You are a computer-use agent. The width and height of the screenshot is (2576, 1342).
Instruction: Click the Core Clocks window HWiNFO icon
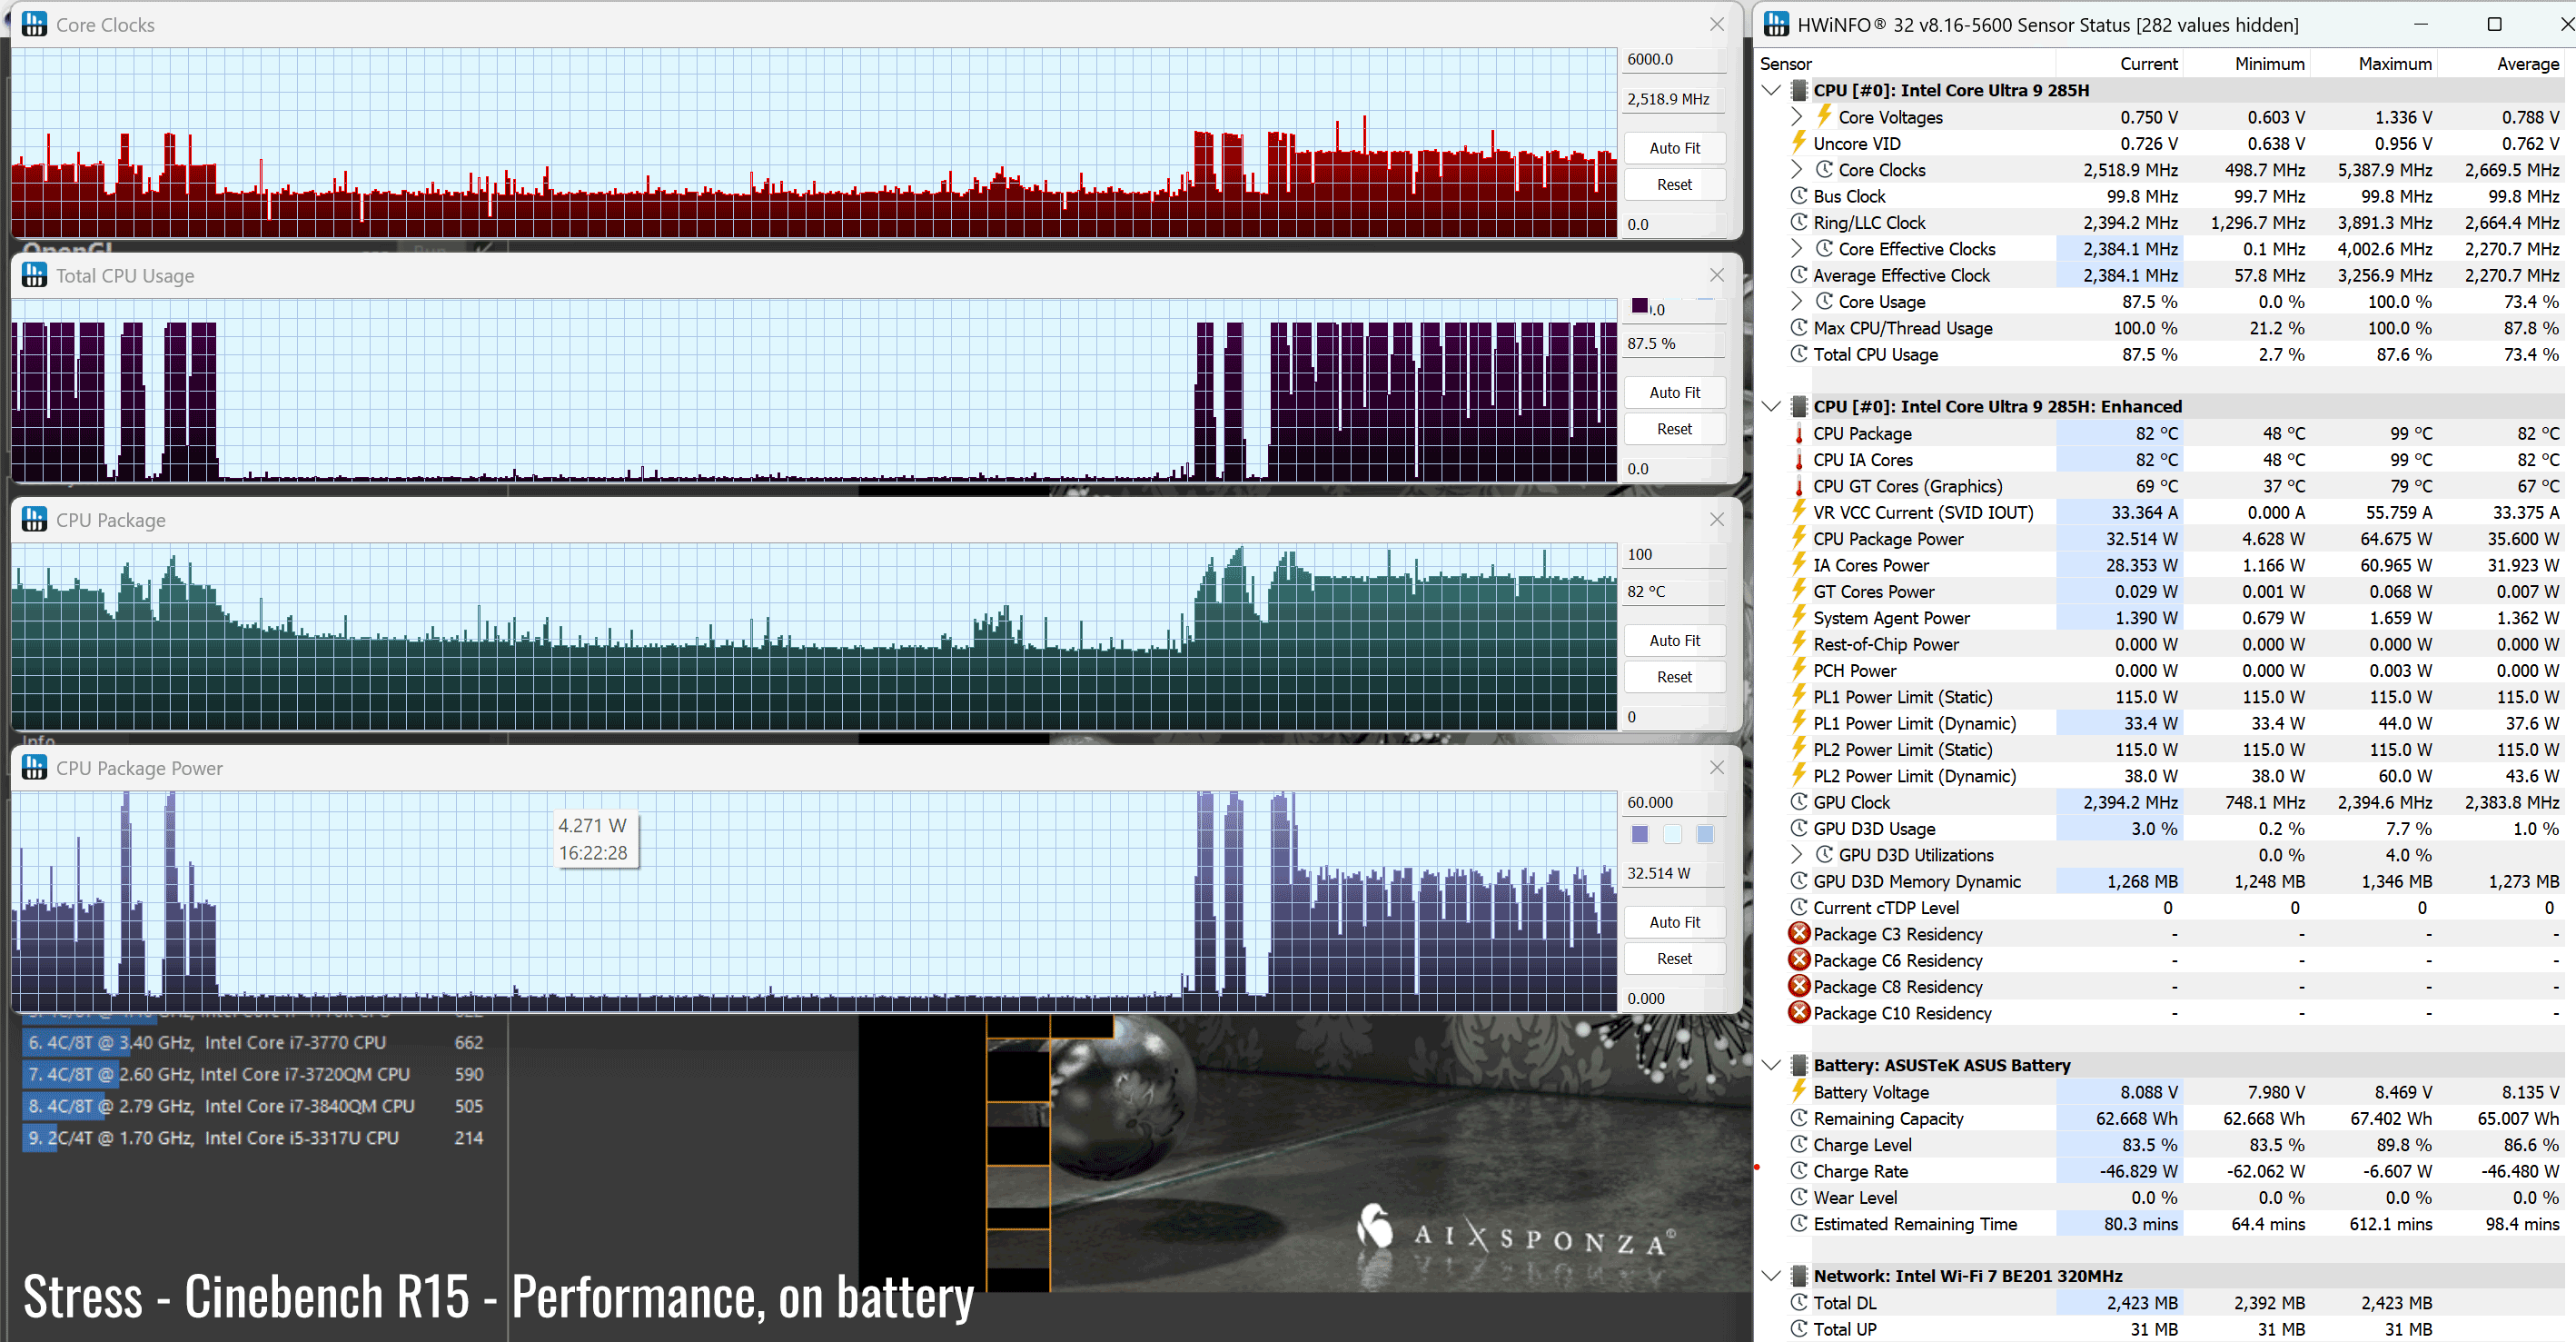pos(34,24)
